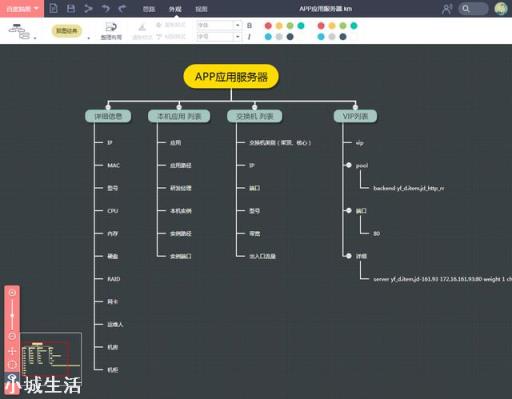Pick dark navy in the left color palette
Viewport: 512px width, 399px height.
290,37
